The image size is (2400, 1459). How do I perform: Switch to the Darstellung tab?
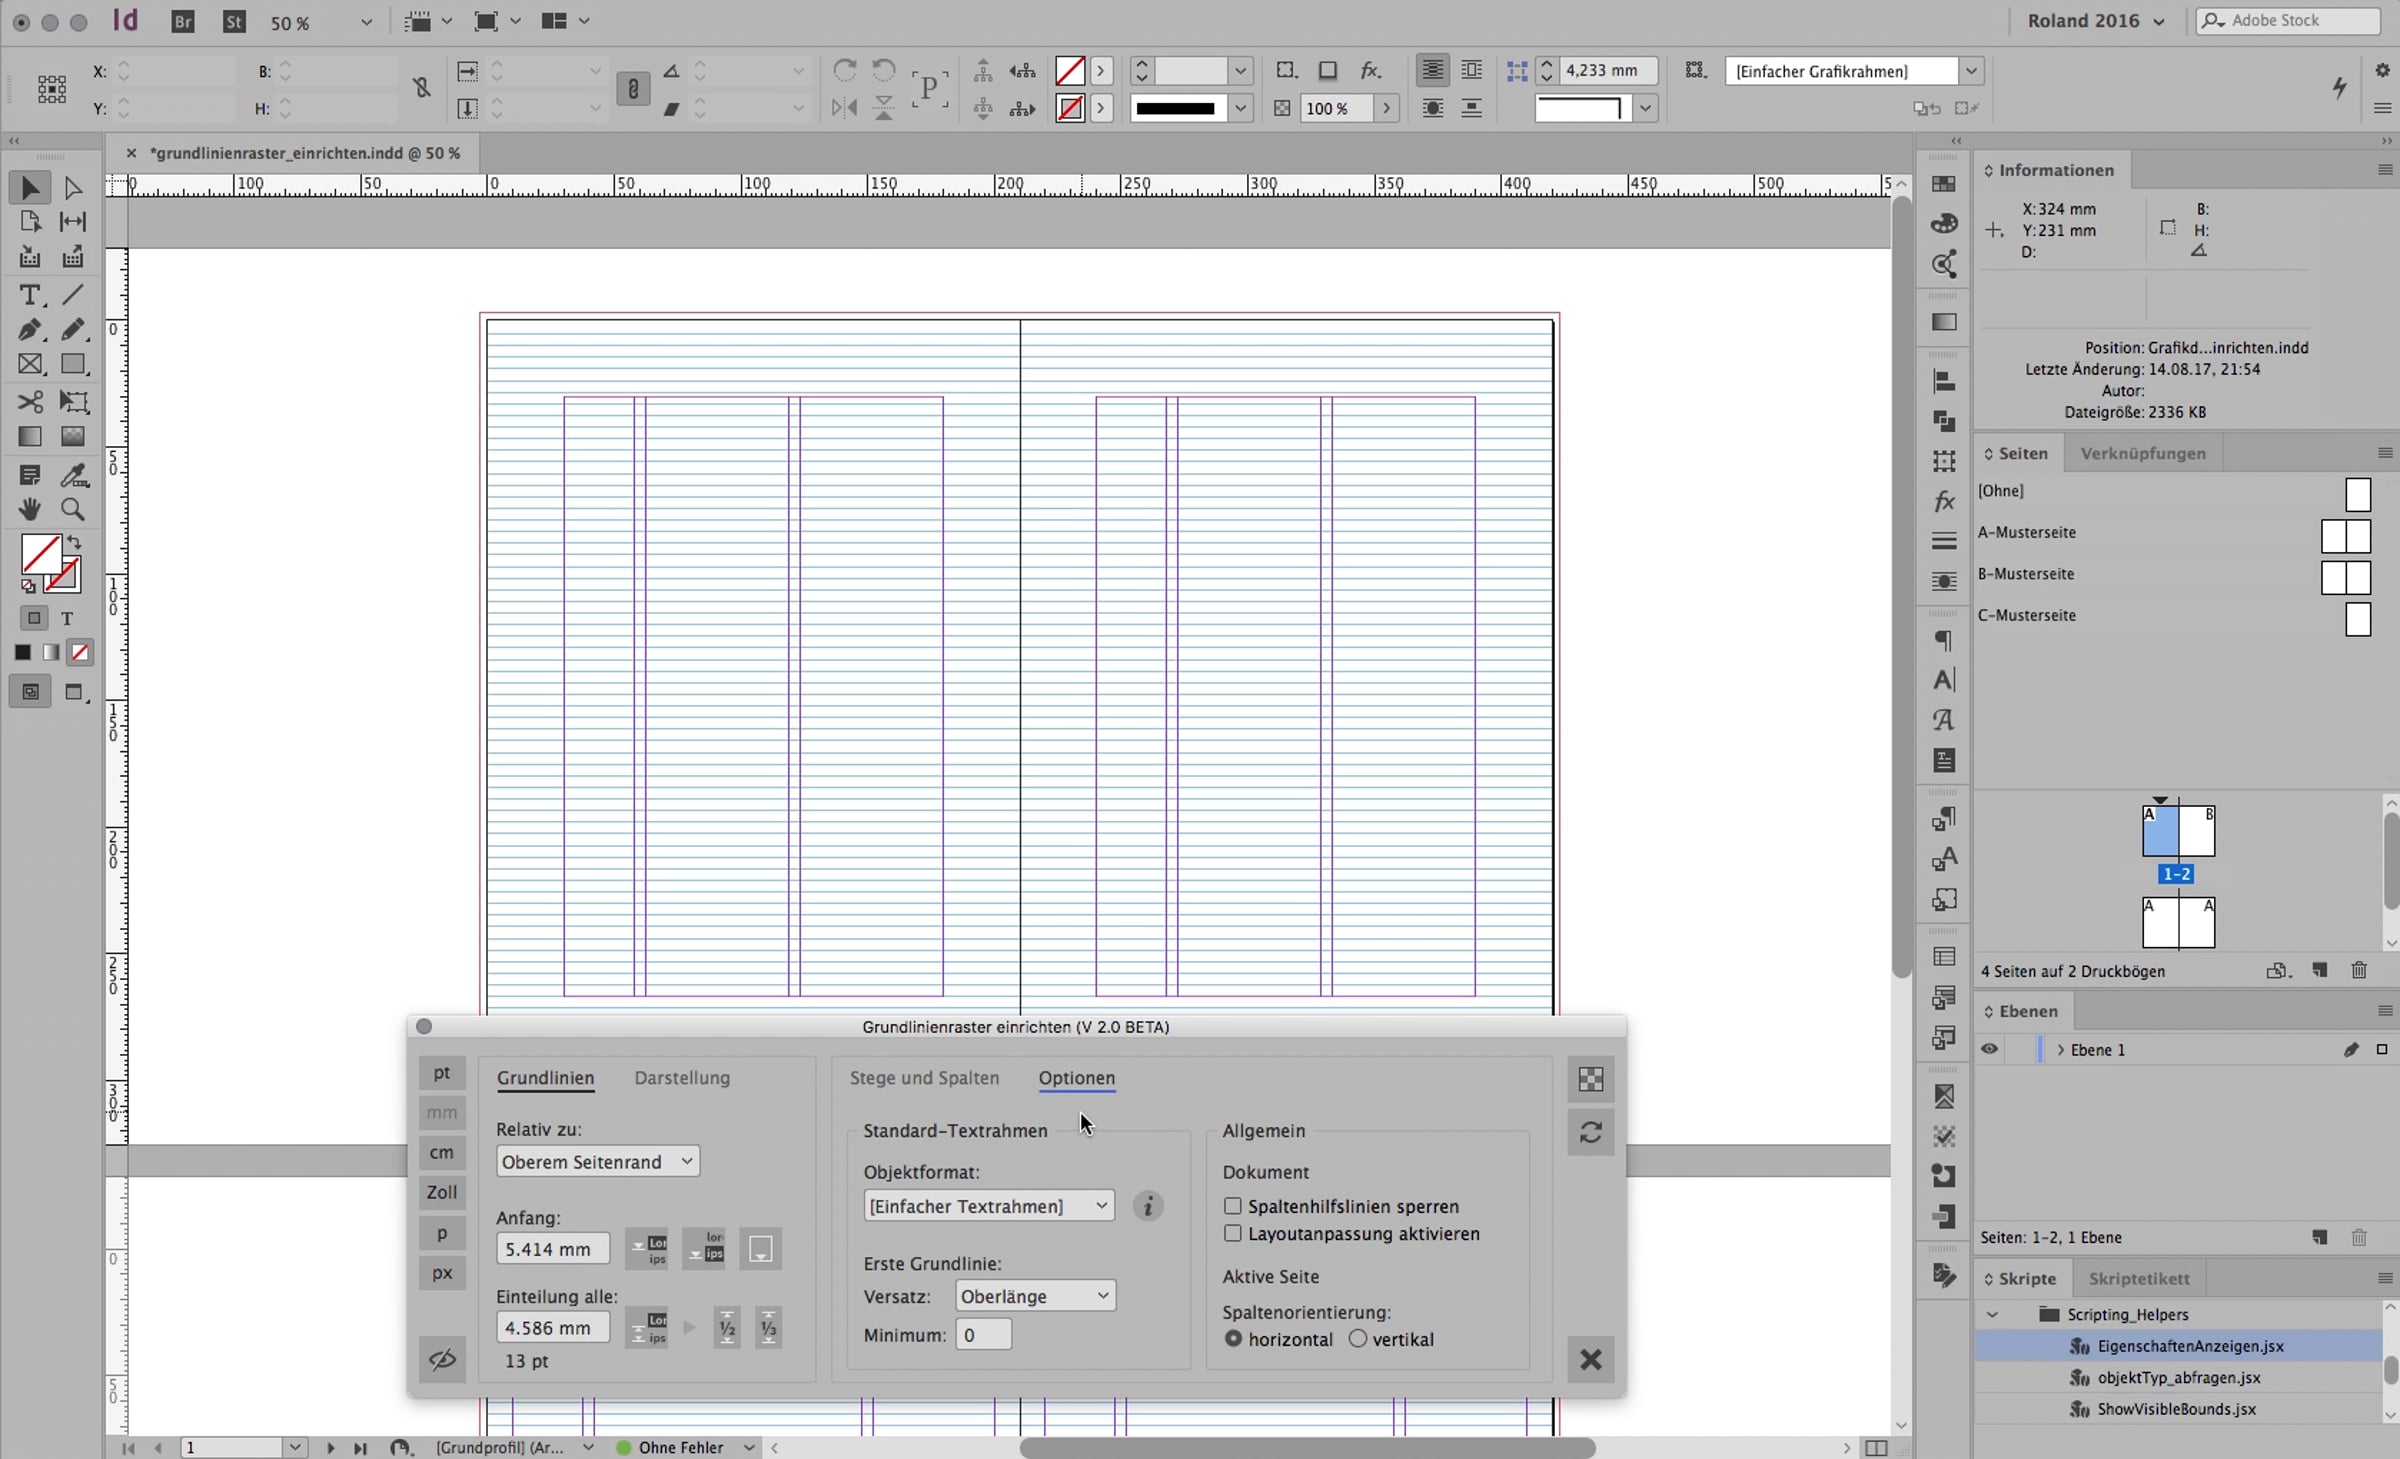pos(682,1078)
